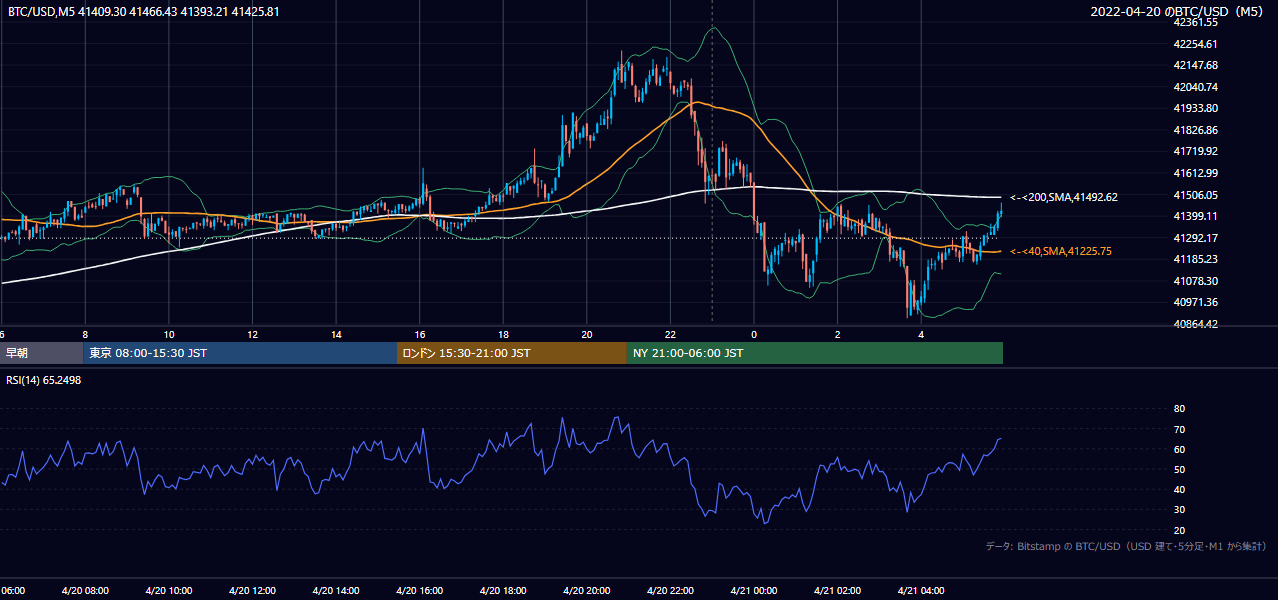Click the RSI axis level 80
1278x600 pixels.
point(1180,409)
